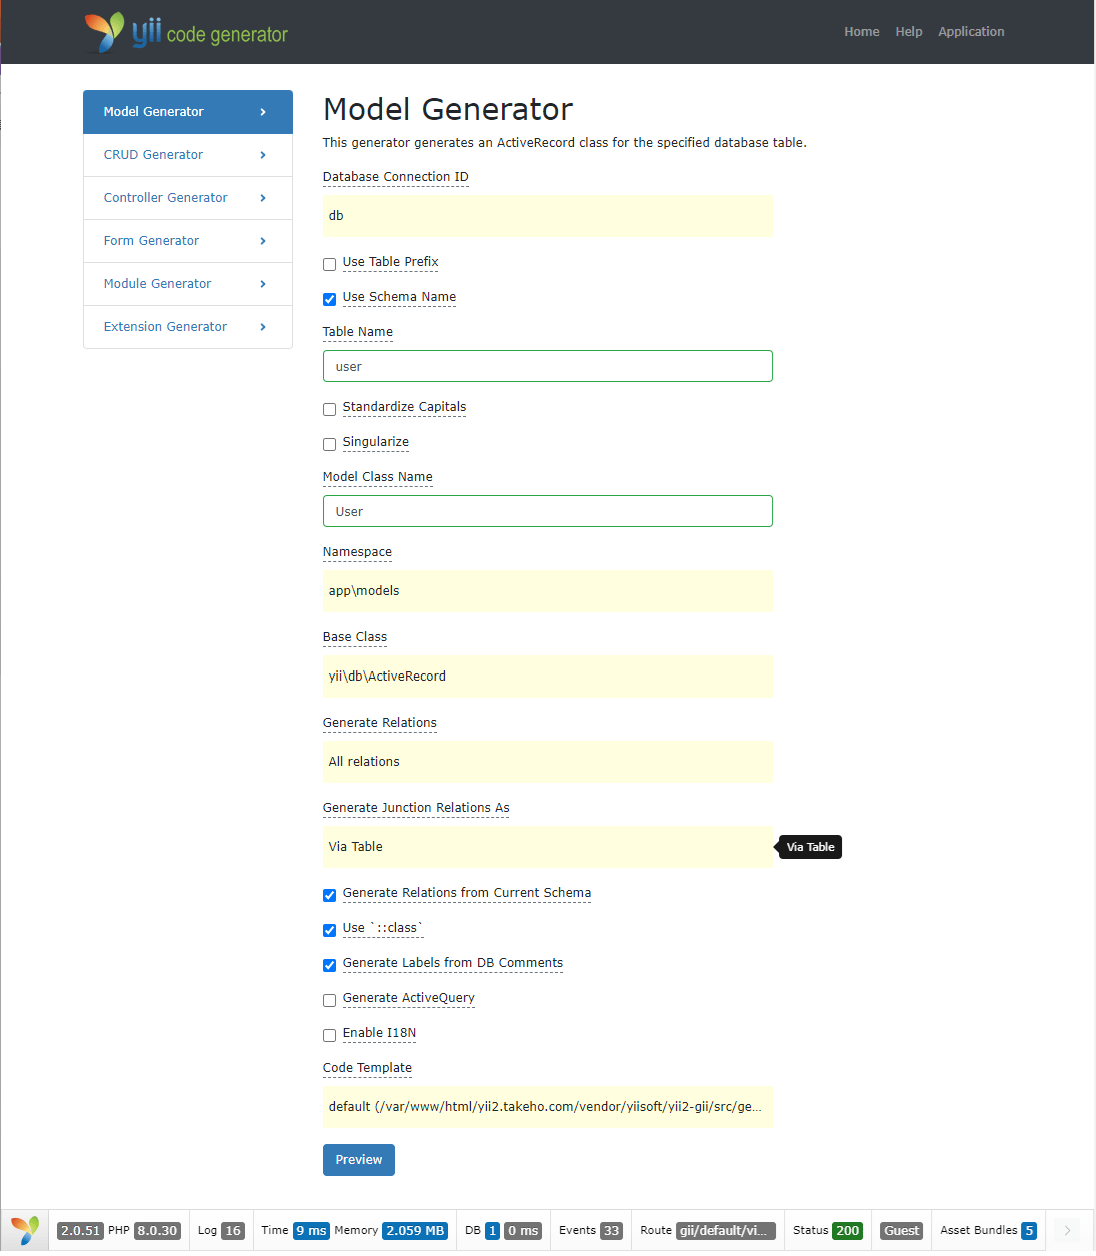Click the Table Name input field

(547, 367)
